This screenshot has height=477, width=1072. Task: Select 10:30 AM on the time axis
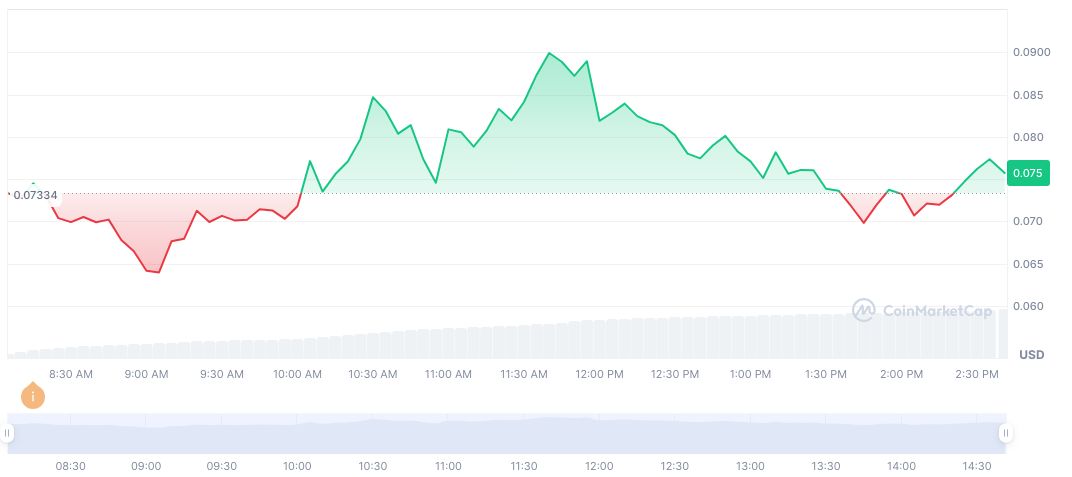click(x=372, y=374)
